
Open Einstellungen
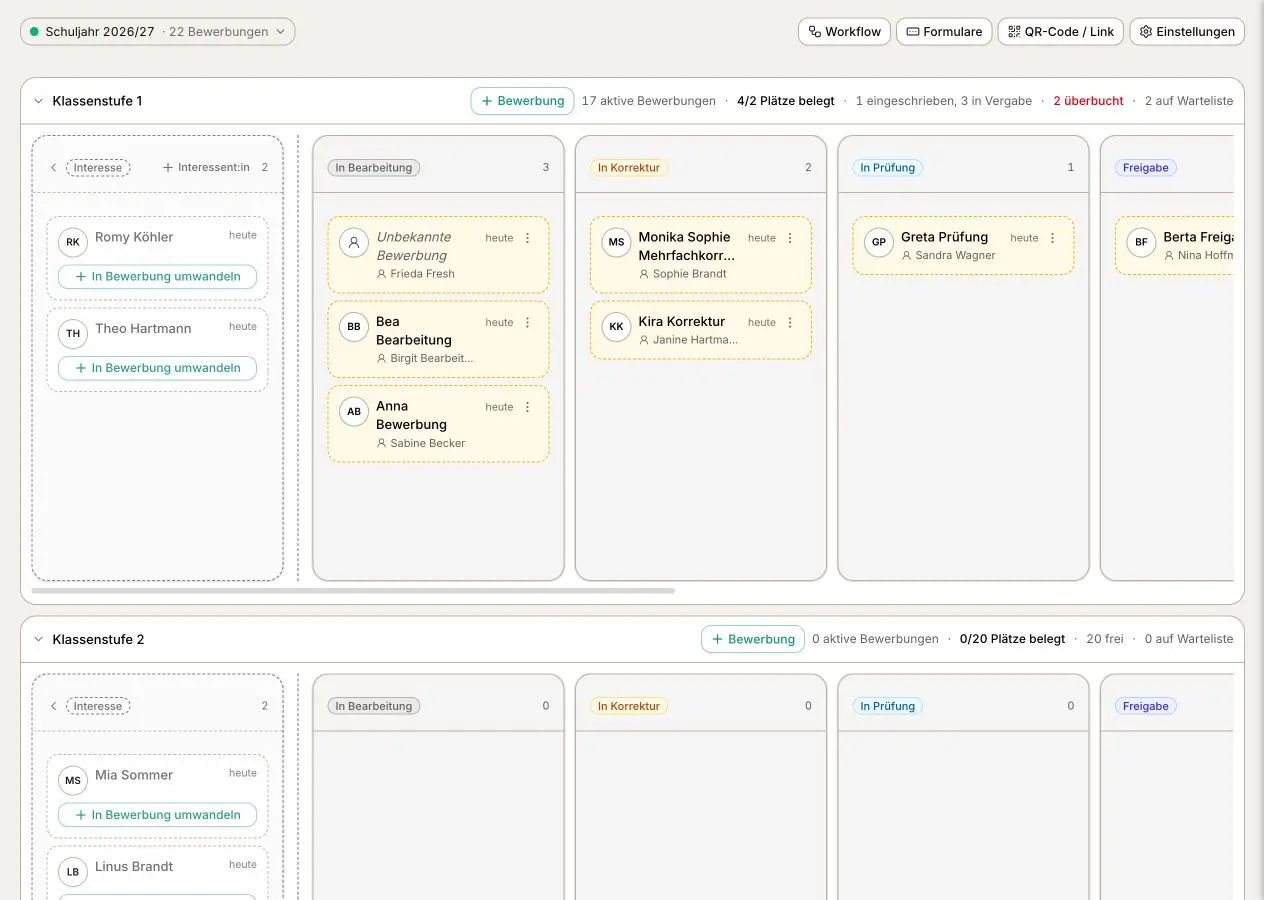(1187, 32)
